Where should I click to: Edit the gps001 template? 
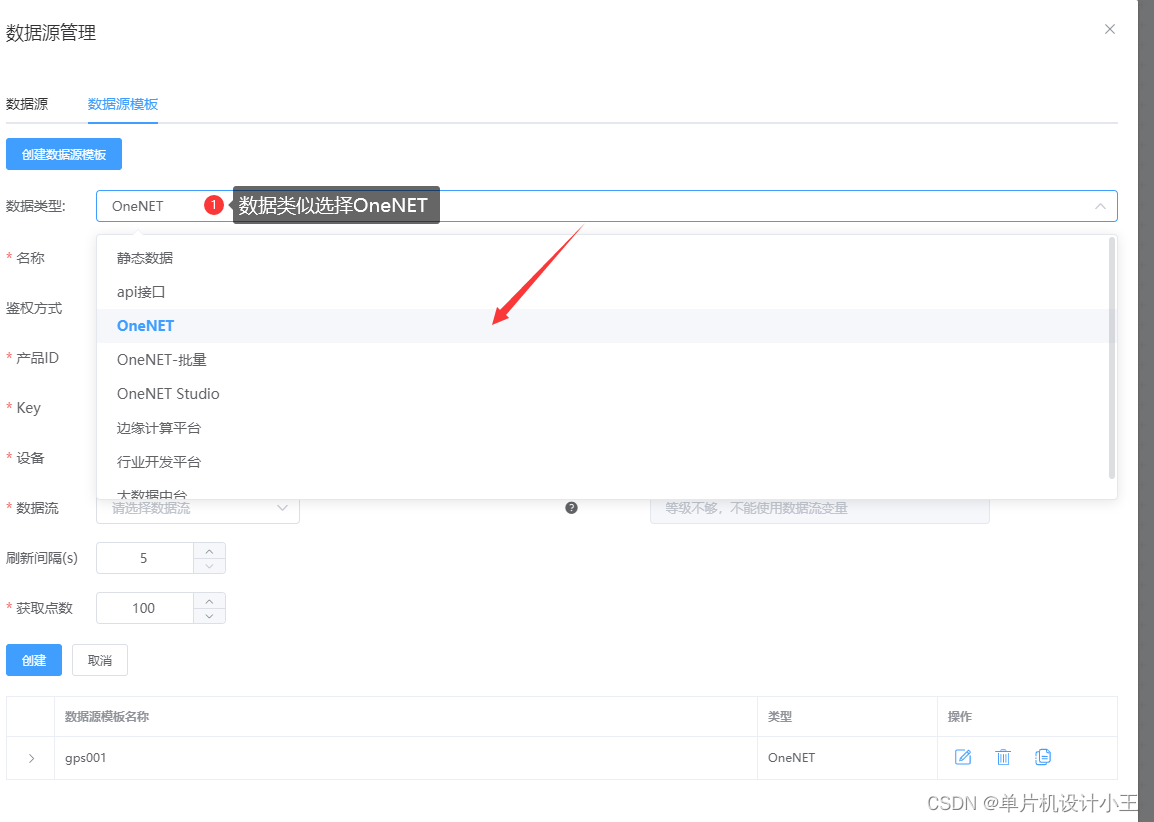(963, 757)
